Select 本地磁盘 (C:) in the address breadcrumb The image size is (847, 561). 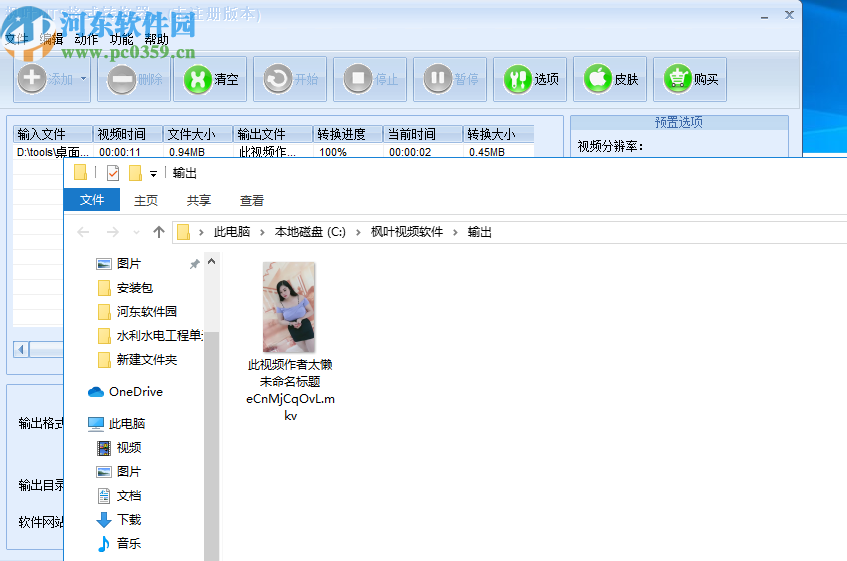coord(310,232)
